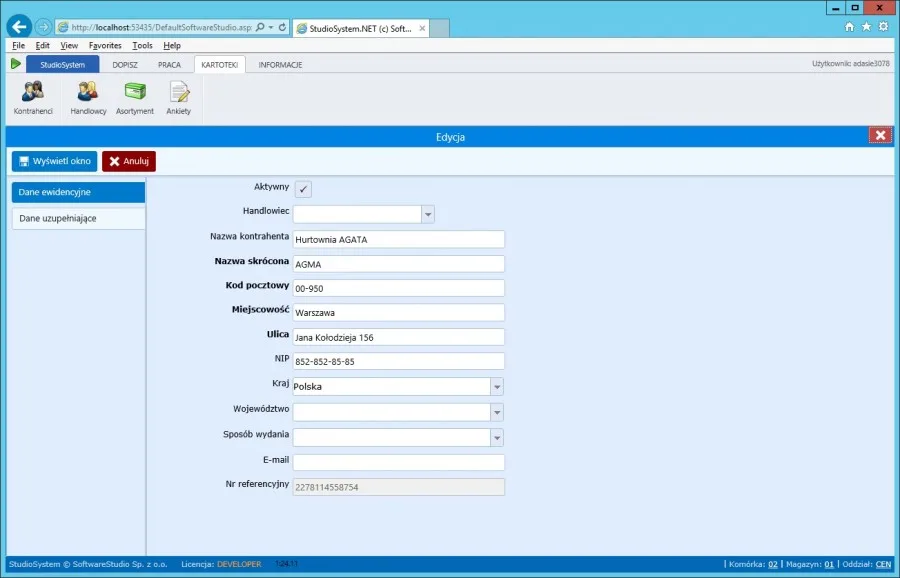
Task: Click the Użytkownik adasie3078 label
Action: pyautogui.click(x=850, y=64)
